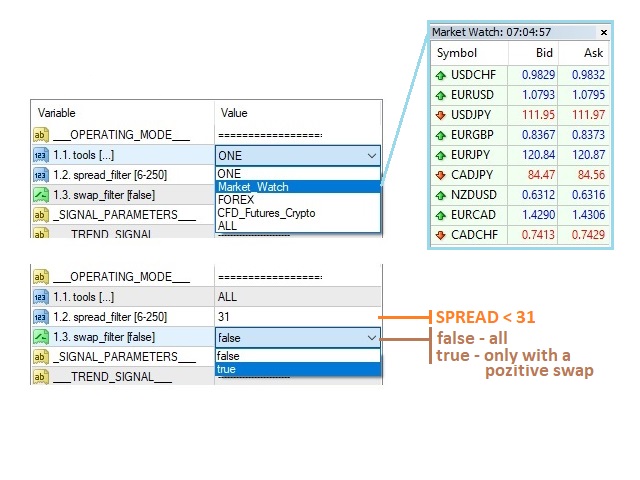The width and height of the screenshot is (640, 480).
Task: Click the 123 icon beside lower spread_filter
Action: (41, 317)
